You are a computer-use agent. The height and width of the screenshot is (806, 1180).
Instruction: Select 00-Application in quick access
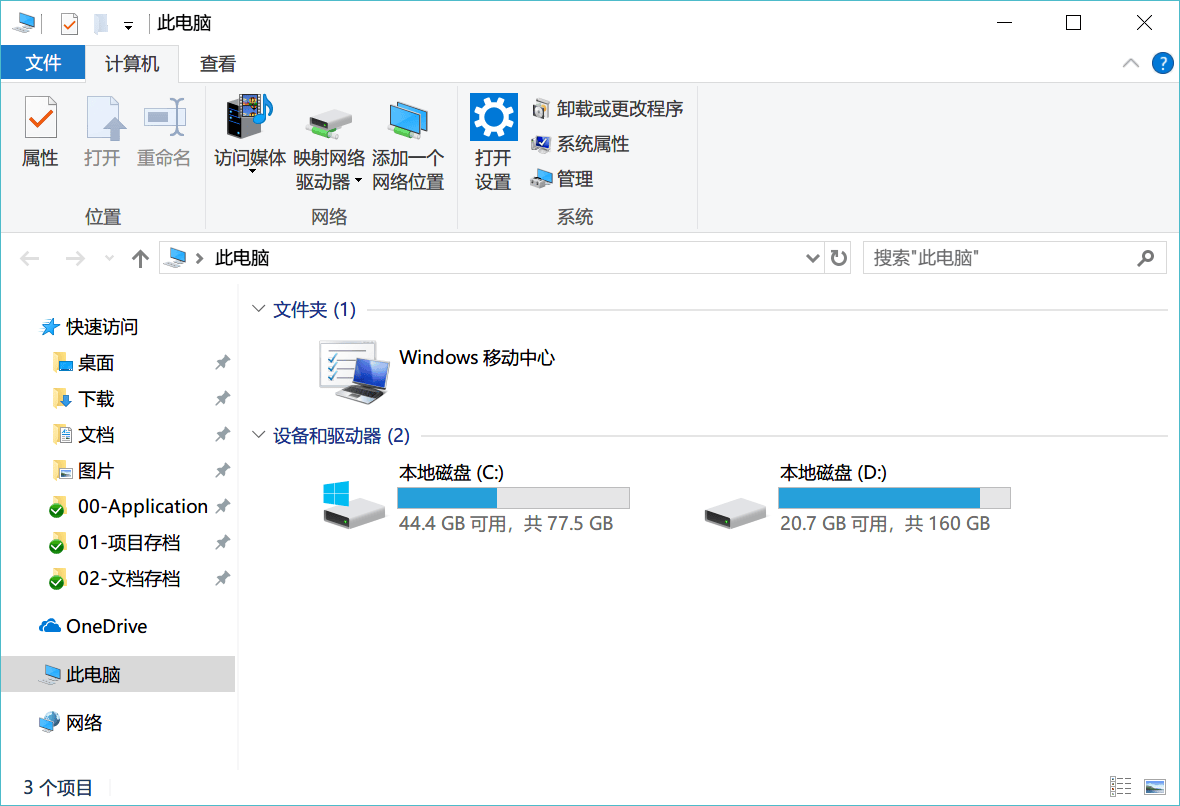(x=142, y=507)
